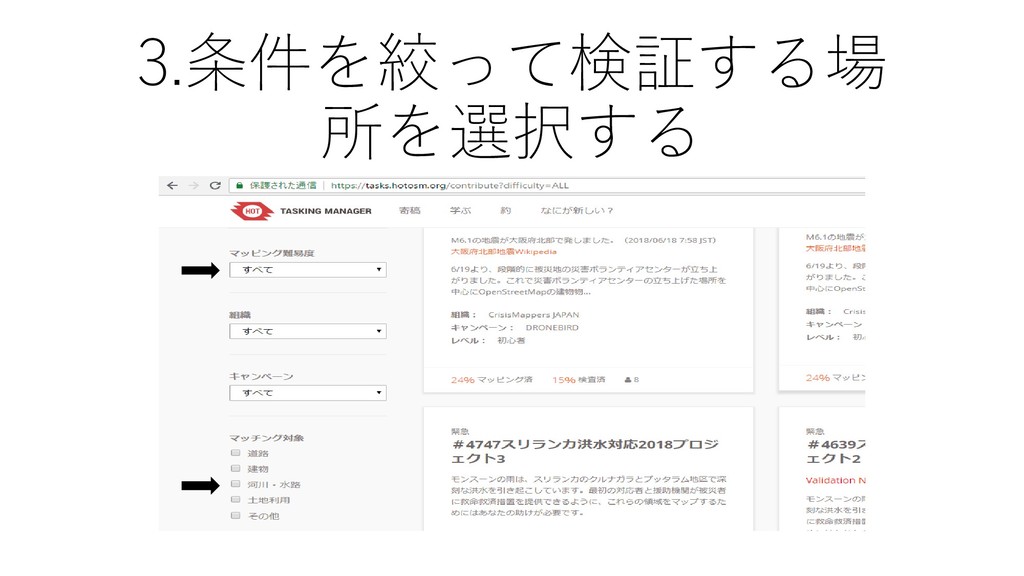
Task: Click the browser address bar URL
Action: (449, 185)
